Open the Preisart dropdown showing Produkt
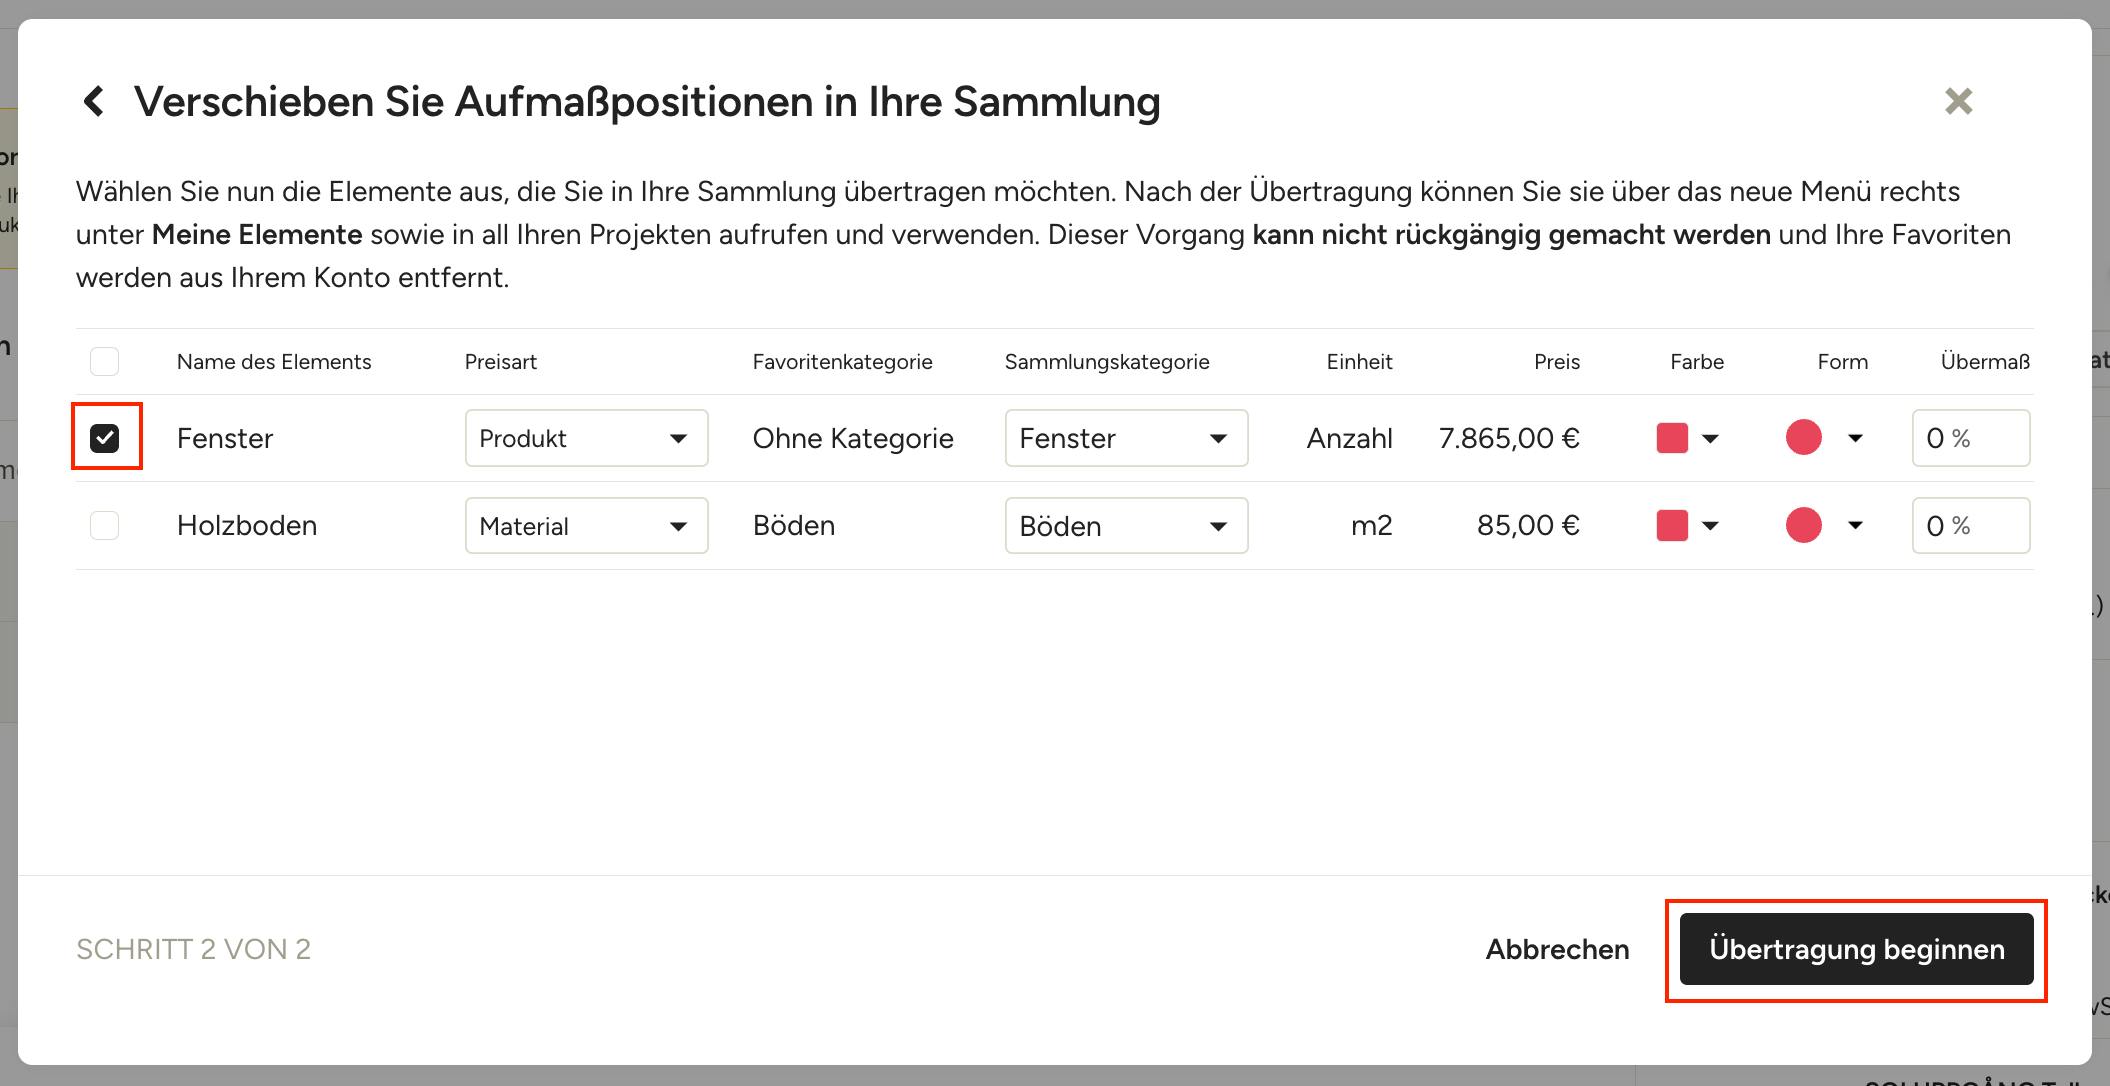 pyautogui.click(x=587, y=438)
